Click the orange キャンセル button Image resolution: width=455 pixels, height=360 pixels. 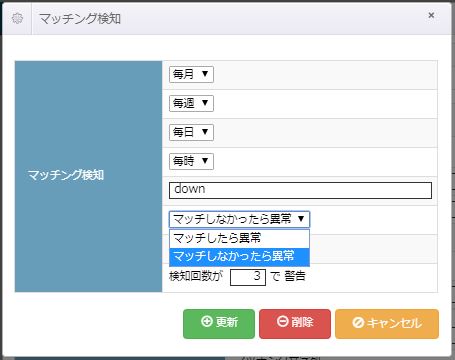tap(387, 324)
